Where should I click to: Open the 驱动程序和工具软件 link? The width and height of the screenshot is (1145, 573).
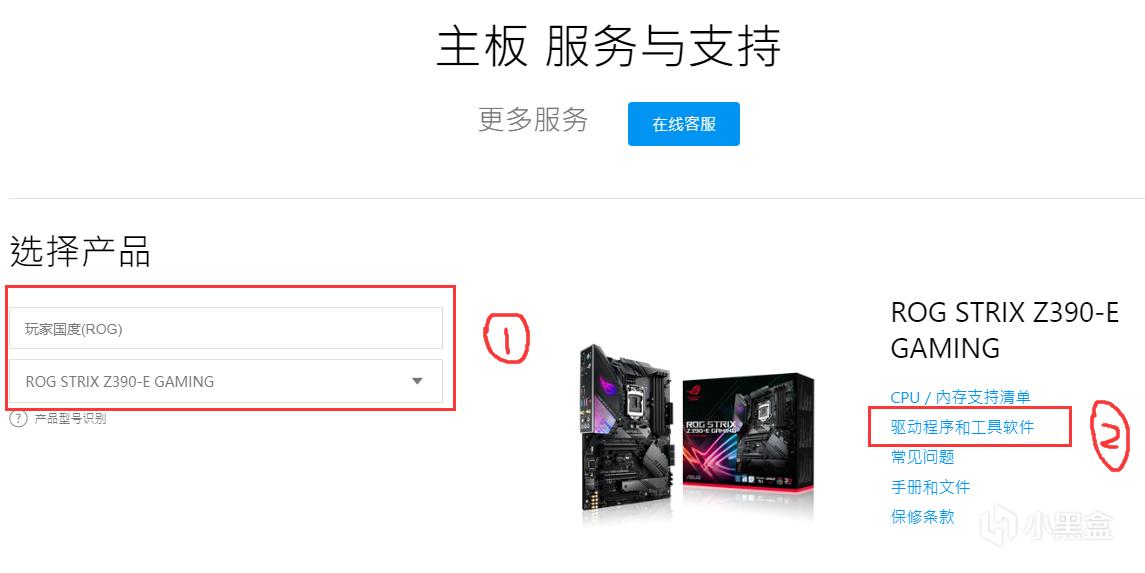coord(962,427)
